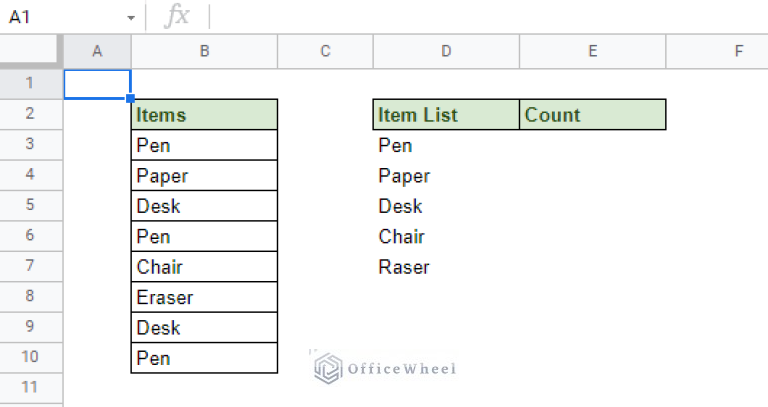Select row 11 header
The height and width of the screenshot is (407, 768).
click(x=30, y=388)
